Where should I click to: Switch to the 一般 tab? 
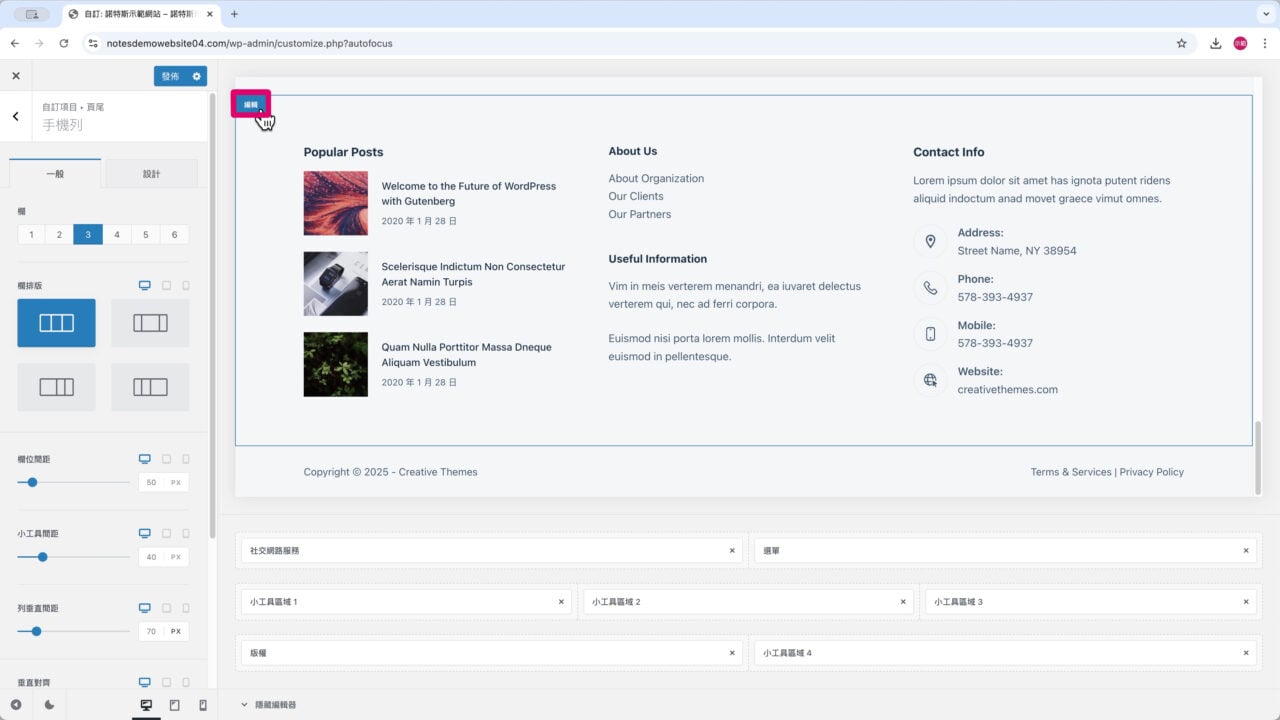(x=55, y=174)
